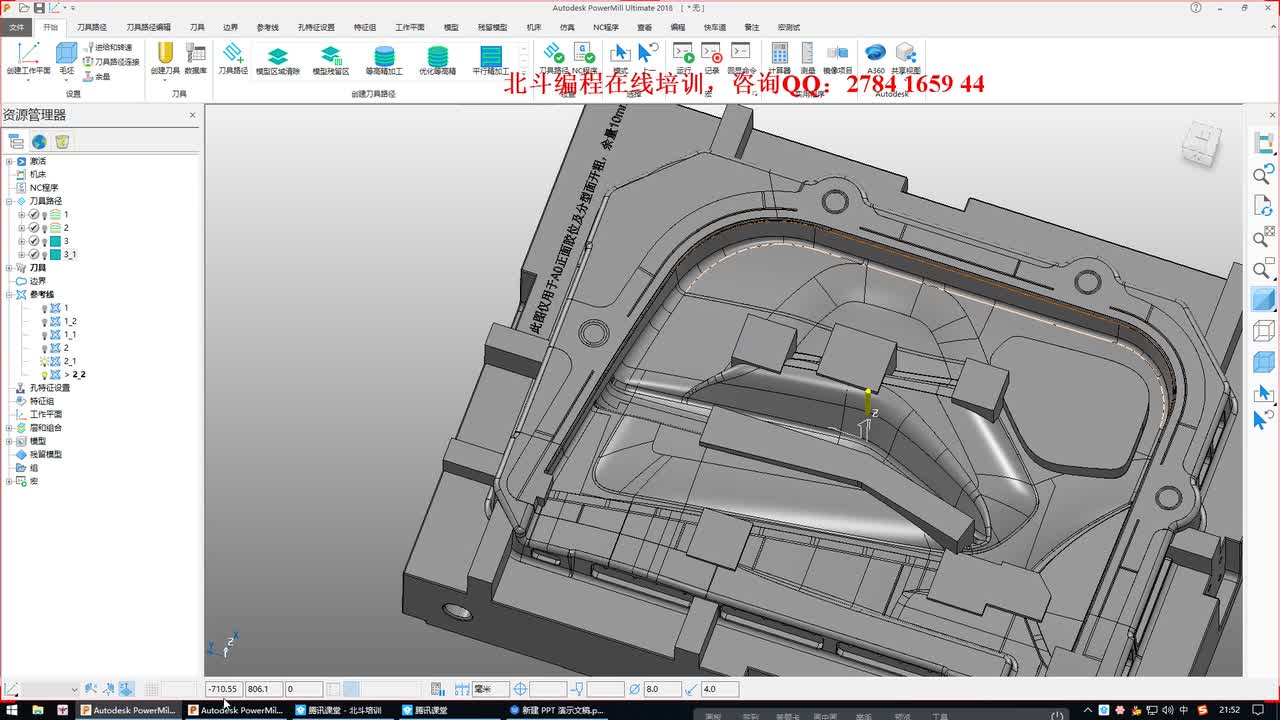Image resolution: width=1280 pixels, height=720 pixels.
Task: Open the 文件 file menu
Action: click(16, 27)
